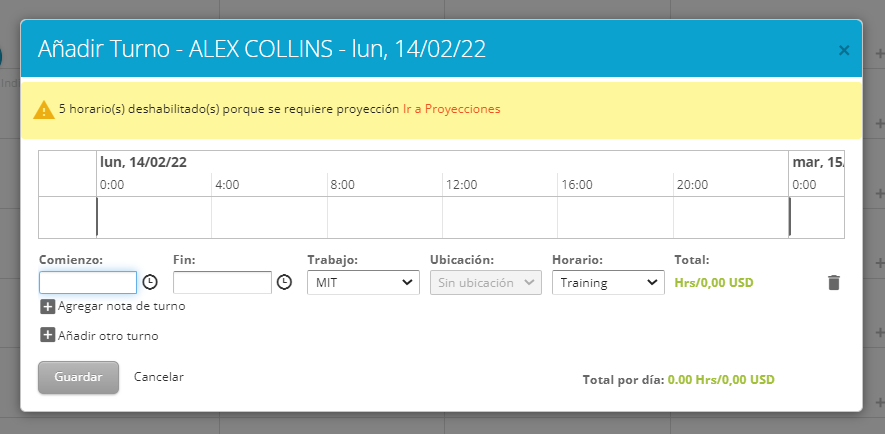Click into the Fin end time field

[222, 283]
